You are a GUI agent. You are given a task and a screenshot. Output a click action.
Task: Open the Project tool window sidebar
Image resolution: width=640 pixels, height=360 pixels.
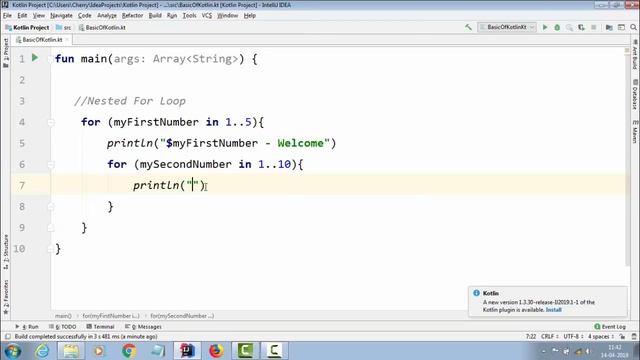tap(6, 52)
